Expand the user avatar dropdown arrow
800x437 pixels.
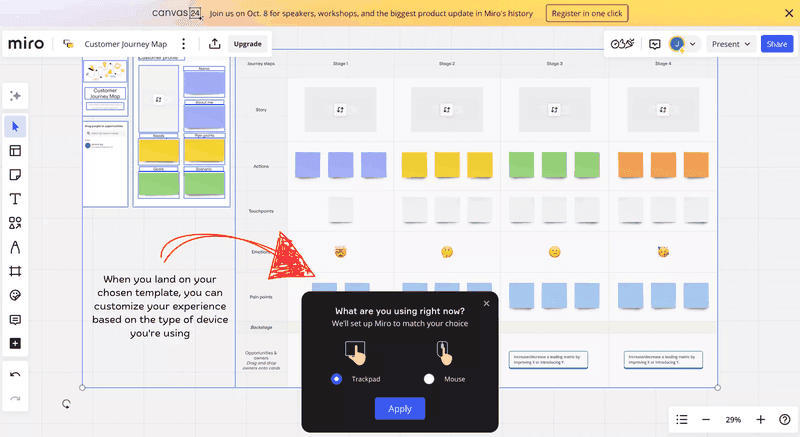pyautogui.click(x=693, y=44)
